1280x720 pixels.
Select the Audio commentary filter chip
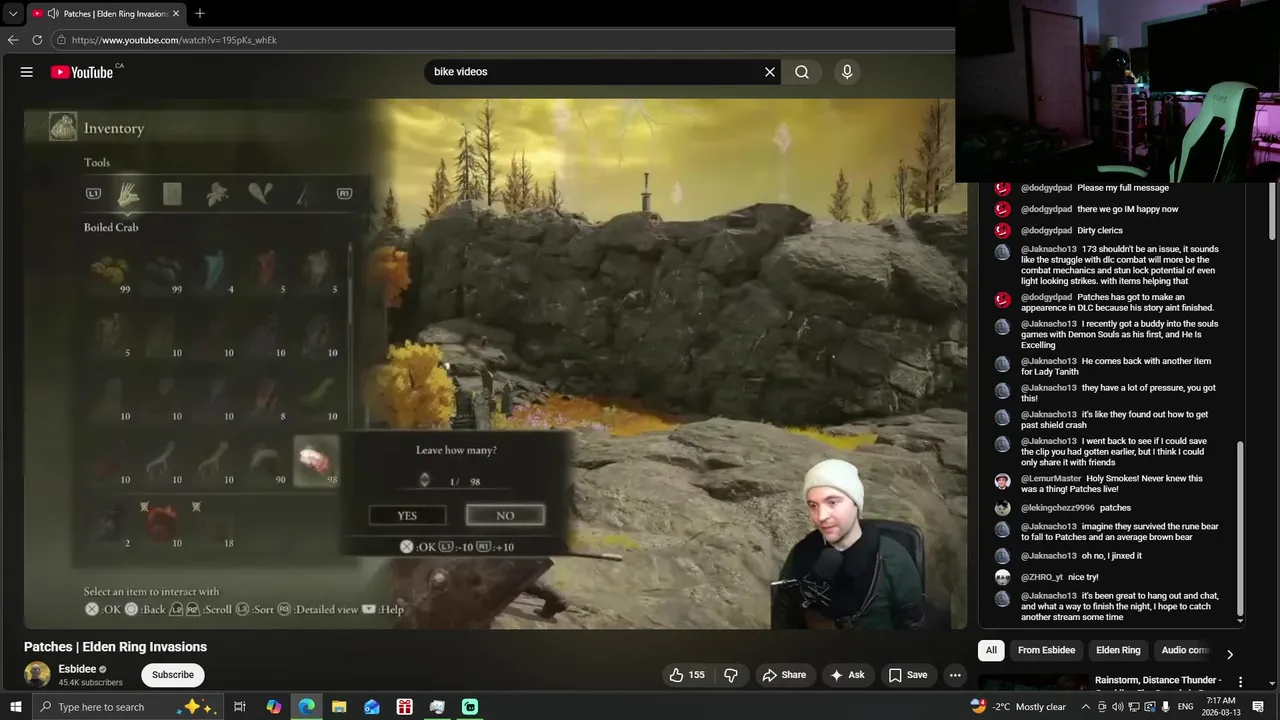pos(1186,650)
